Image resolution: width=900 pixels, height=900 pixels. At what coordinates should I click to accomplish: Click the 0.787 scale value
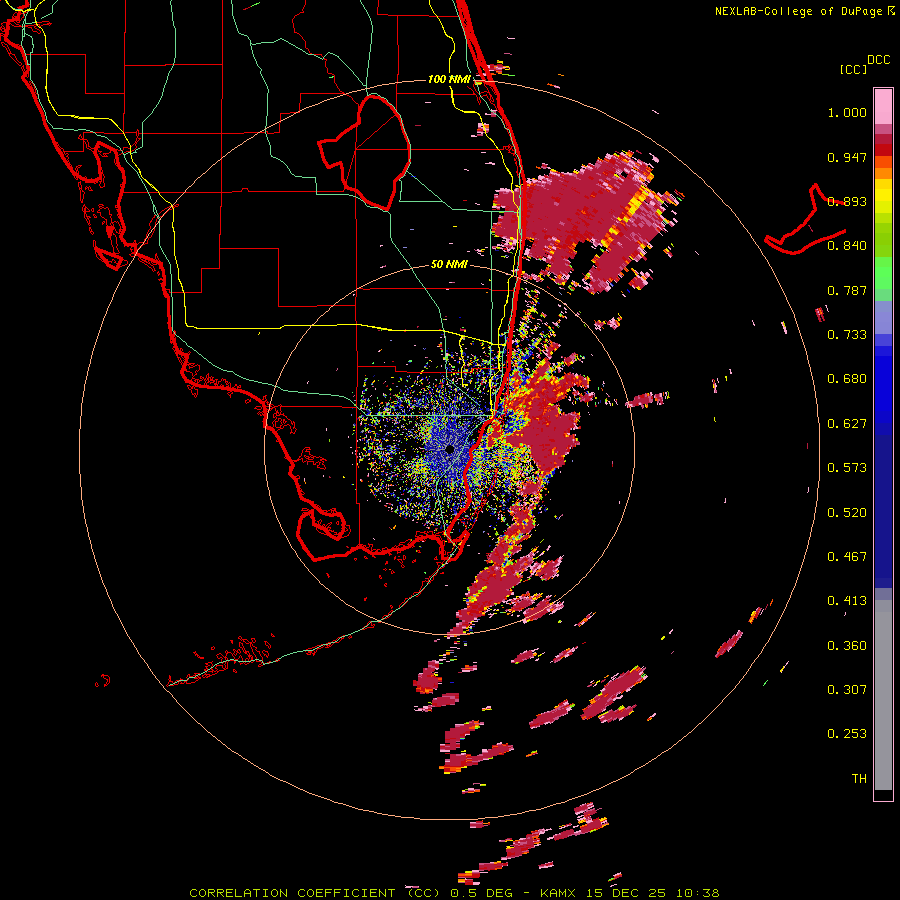[x=847, y=290]
